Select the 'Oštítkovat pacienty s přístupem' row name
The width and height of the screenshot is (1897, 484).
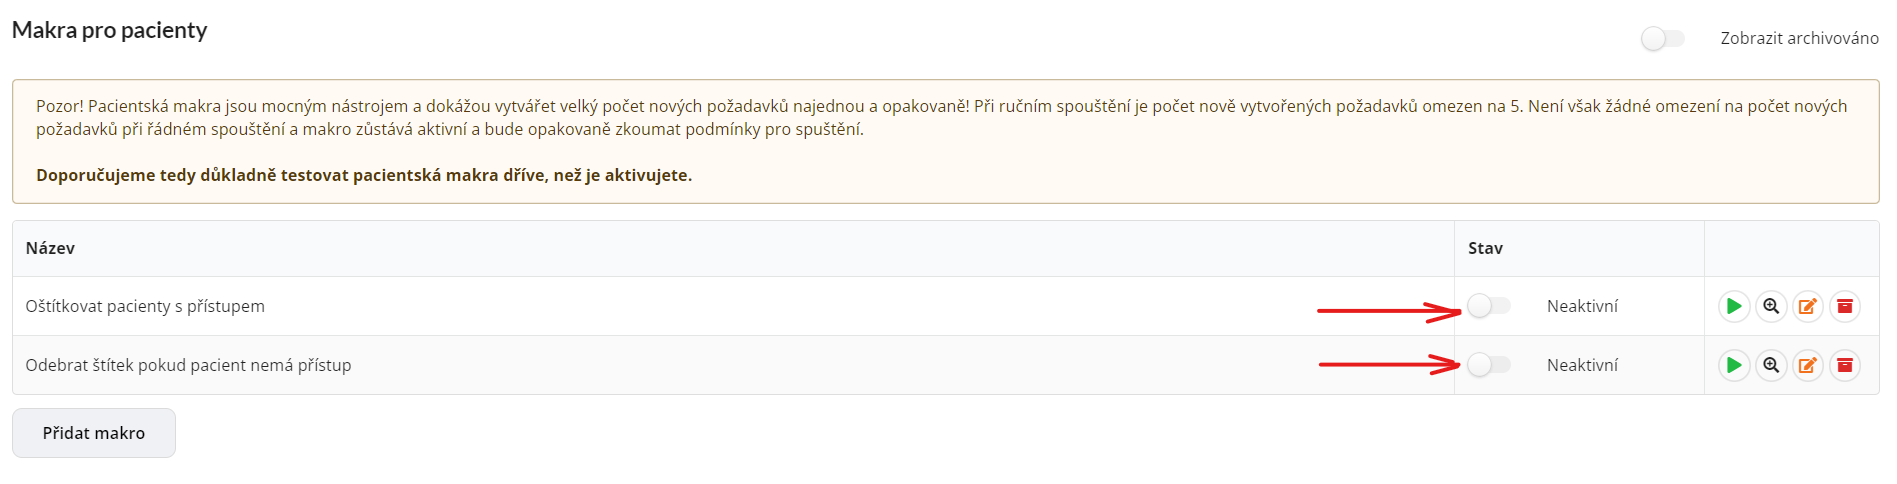click(145, 306)
